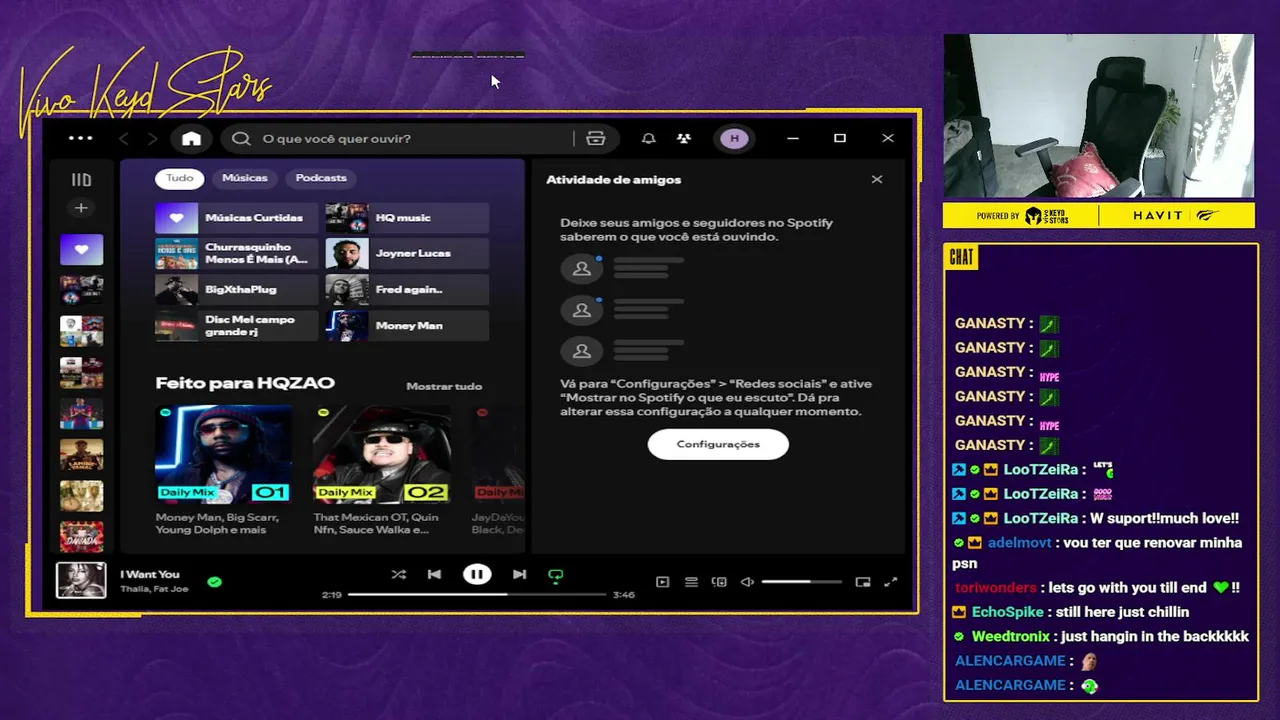This screenshot has height=720, width=1280.
Task: Open Fred again.. shortcut
Action: [x=407, y=289]
